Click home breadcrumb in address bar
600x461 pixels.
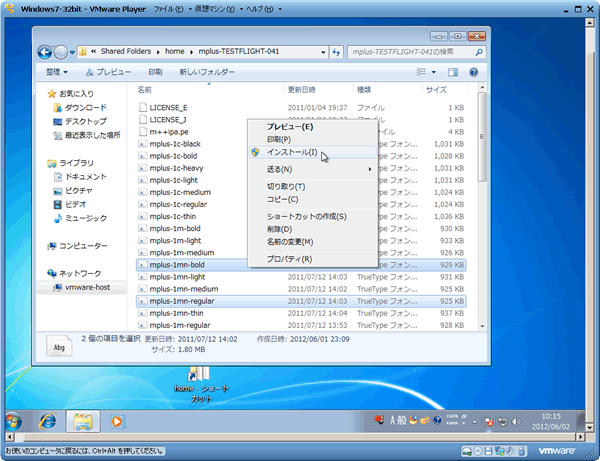coord(174,51)
